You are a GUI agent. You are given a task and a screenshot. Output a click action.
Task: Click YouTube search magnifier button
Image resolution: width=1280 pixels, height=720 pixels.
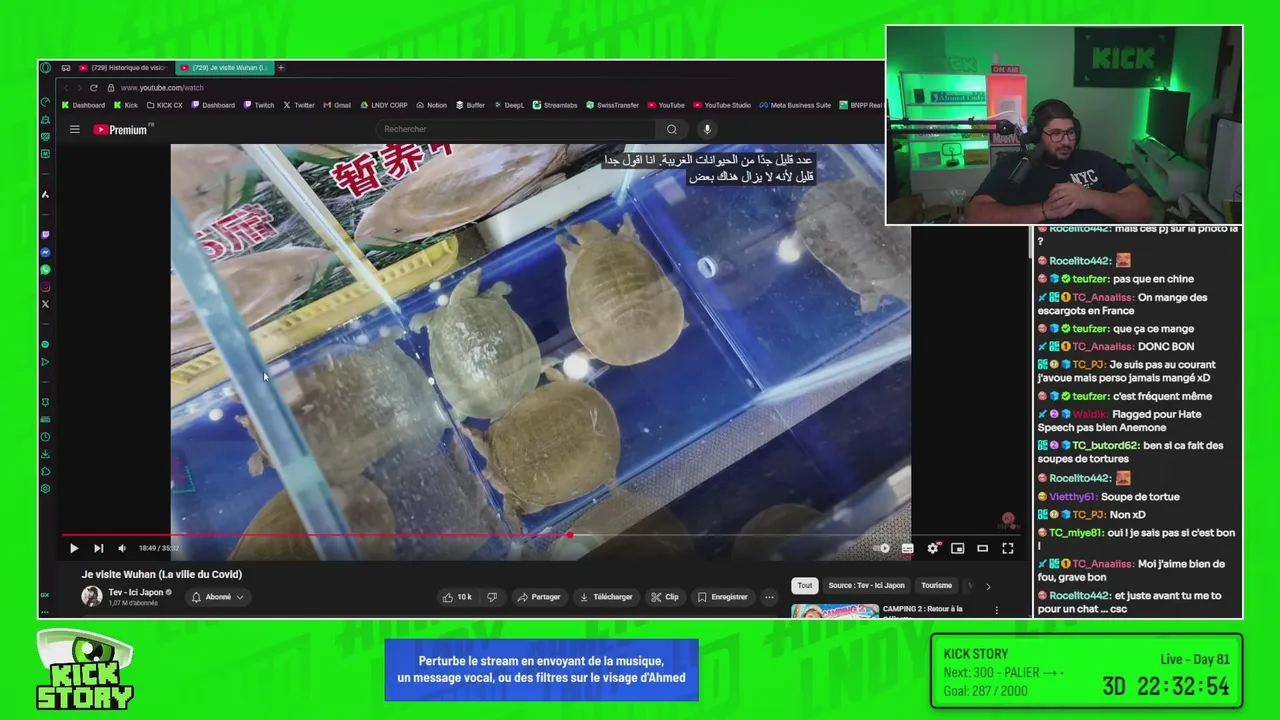pos(672,129)
